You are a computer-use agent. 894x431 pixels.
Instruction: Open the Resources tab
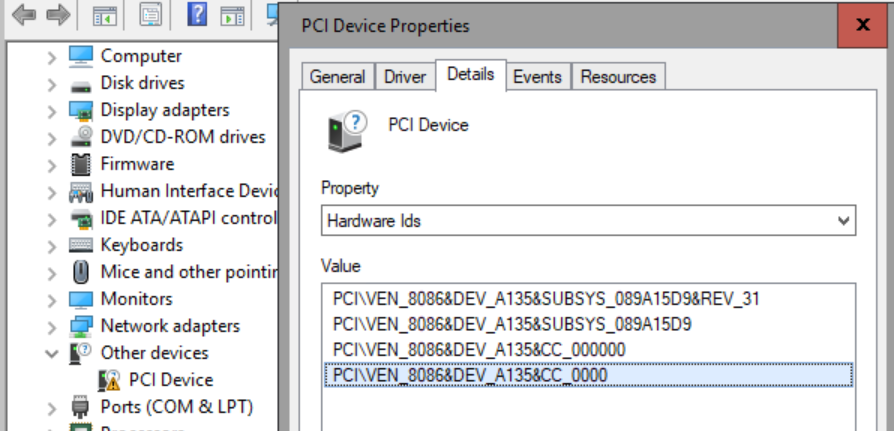click(618, 77)
